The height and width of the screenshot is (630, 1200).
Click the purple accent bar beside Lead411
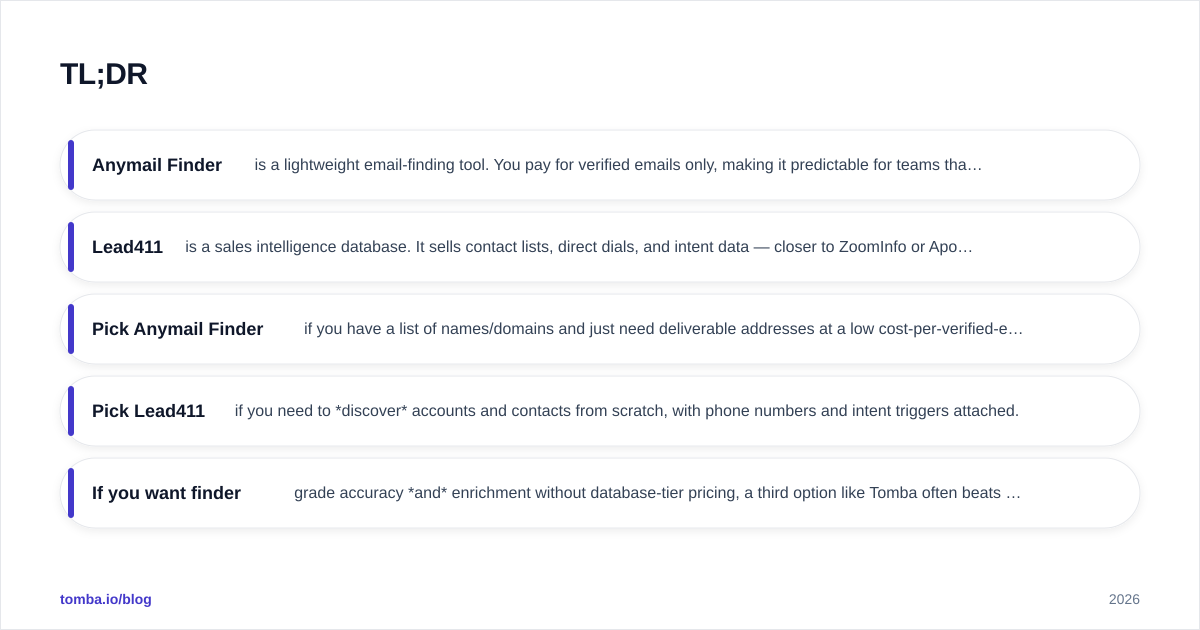tap(71, 247)
